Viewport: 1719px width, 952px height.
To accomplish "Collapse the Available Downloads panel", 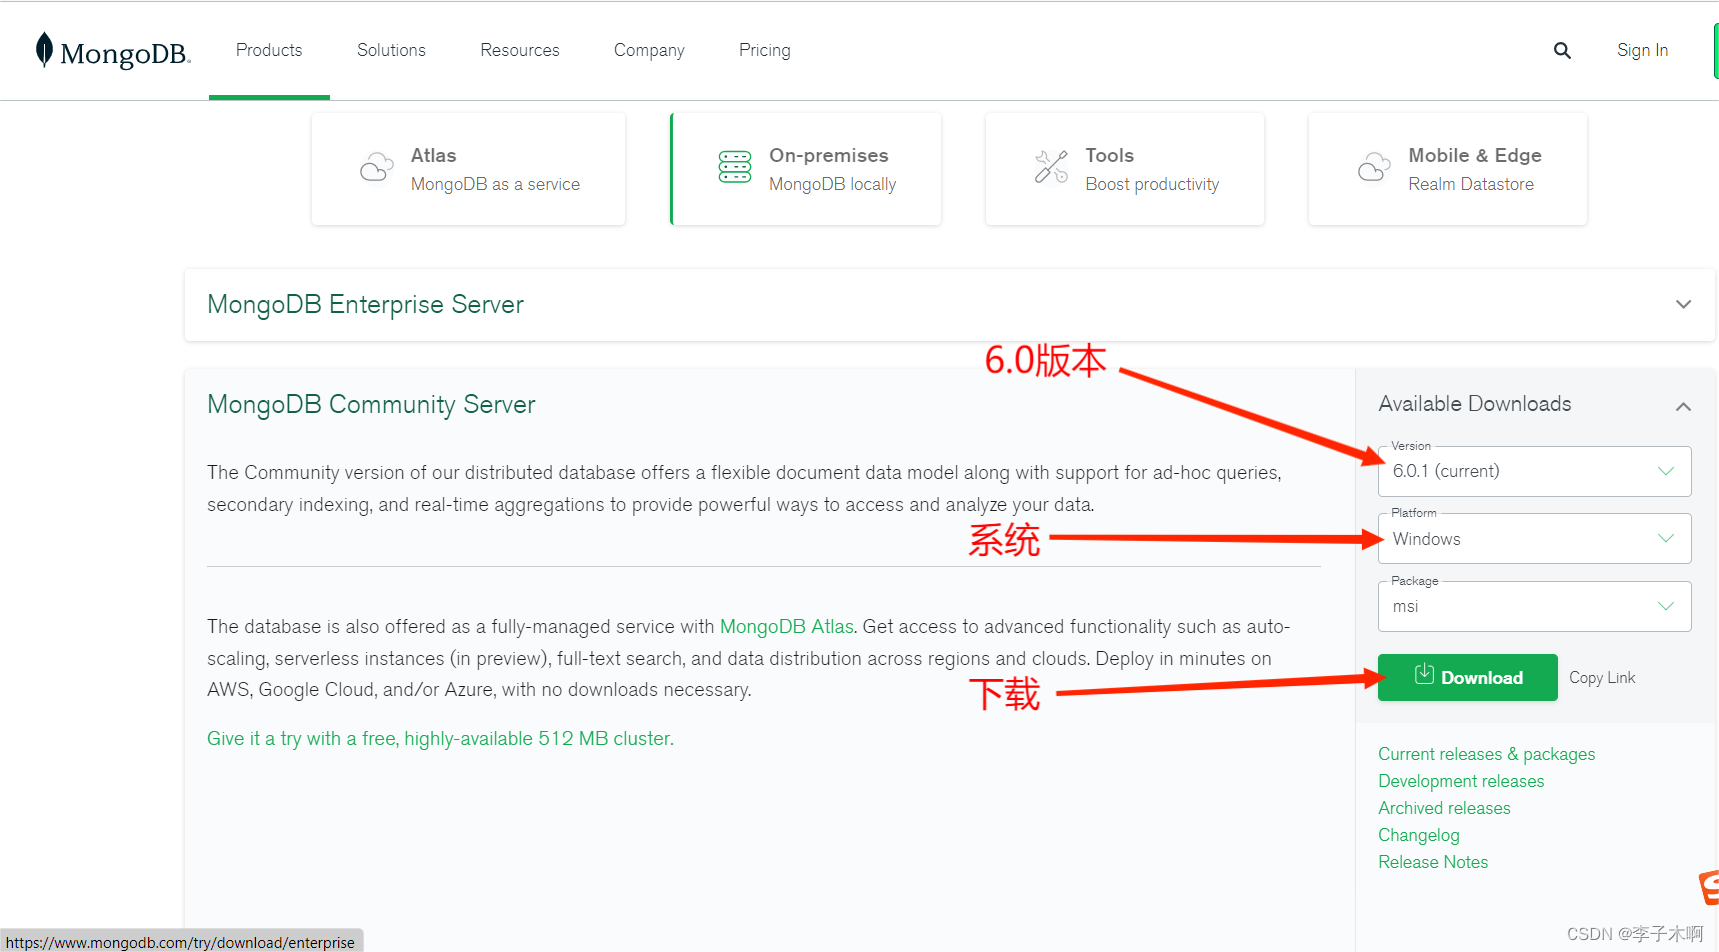I will tap(1684, 406).
